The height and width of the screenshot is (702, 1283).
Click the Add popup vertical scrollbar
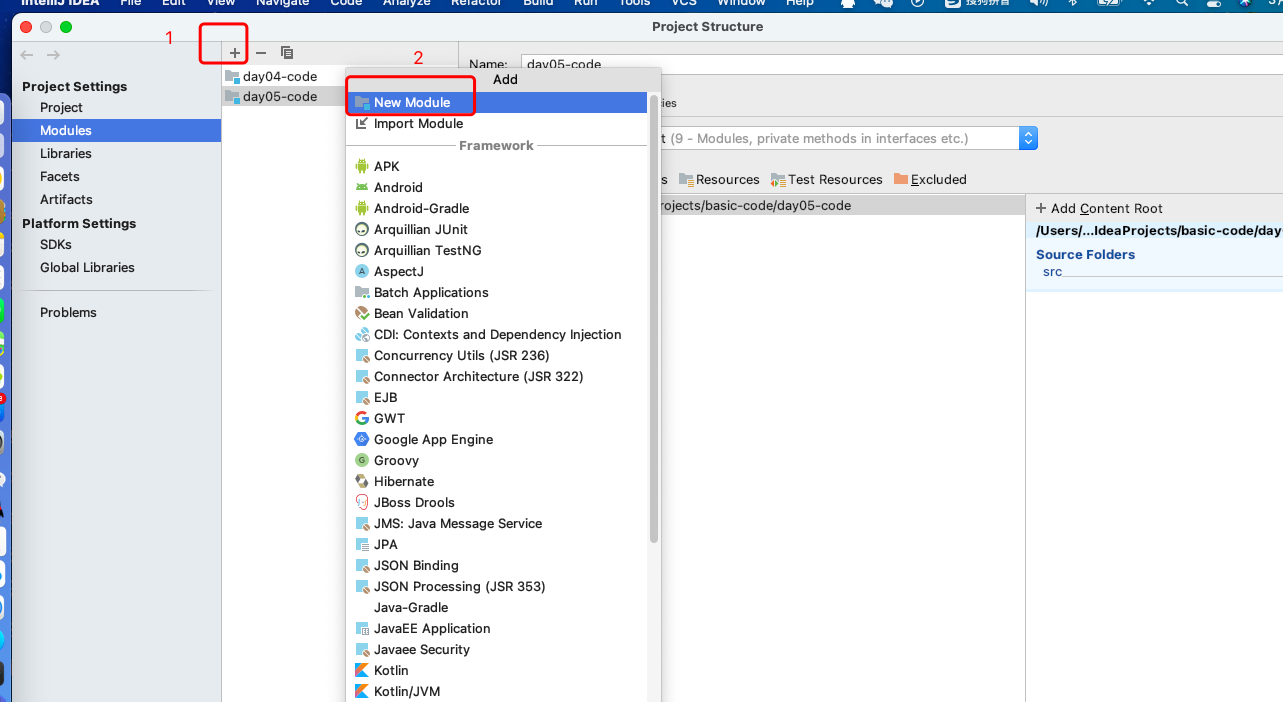tap(654, 318)
